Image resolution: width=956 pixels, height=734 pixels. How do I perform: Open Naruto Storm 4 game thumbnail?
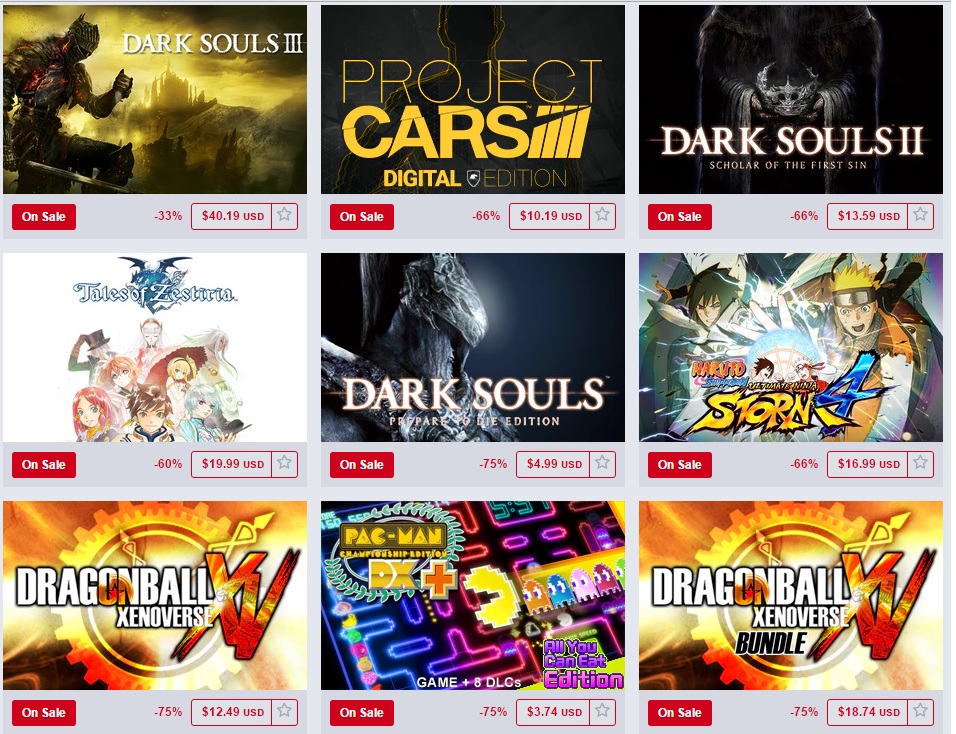click(x=791, y=347)
